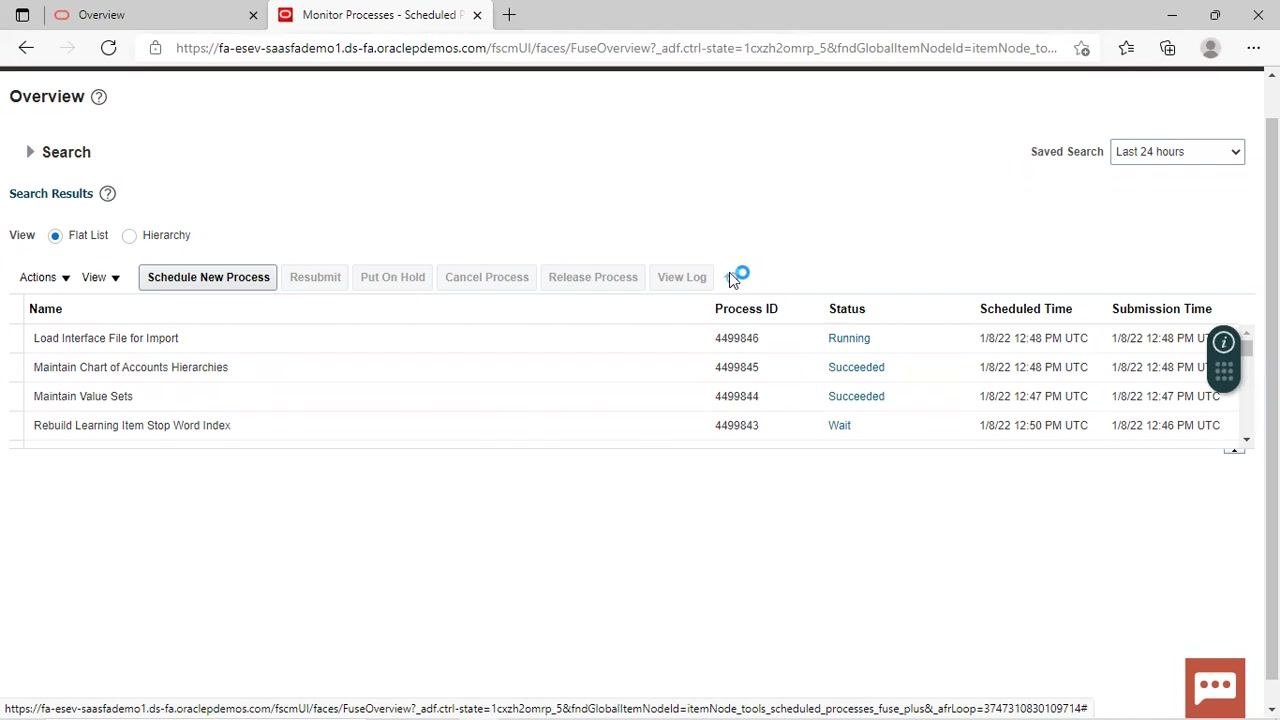This screenshot has height=720, width=1280.
Task: Open the browser Favorites list
Action: [1126, 48]
